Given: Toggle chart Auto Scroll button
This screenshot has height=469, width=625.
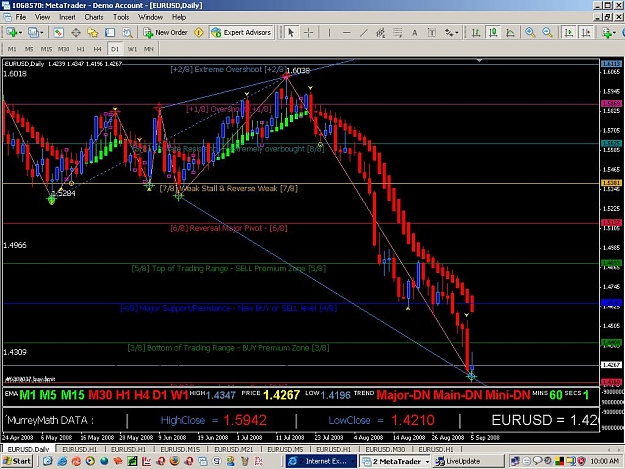Looking at the screenshot, I should [569, 33].
